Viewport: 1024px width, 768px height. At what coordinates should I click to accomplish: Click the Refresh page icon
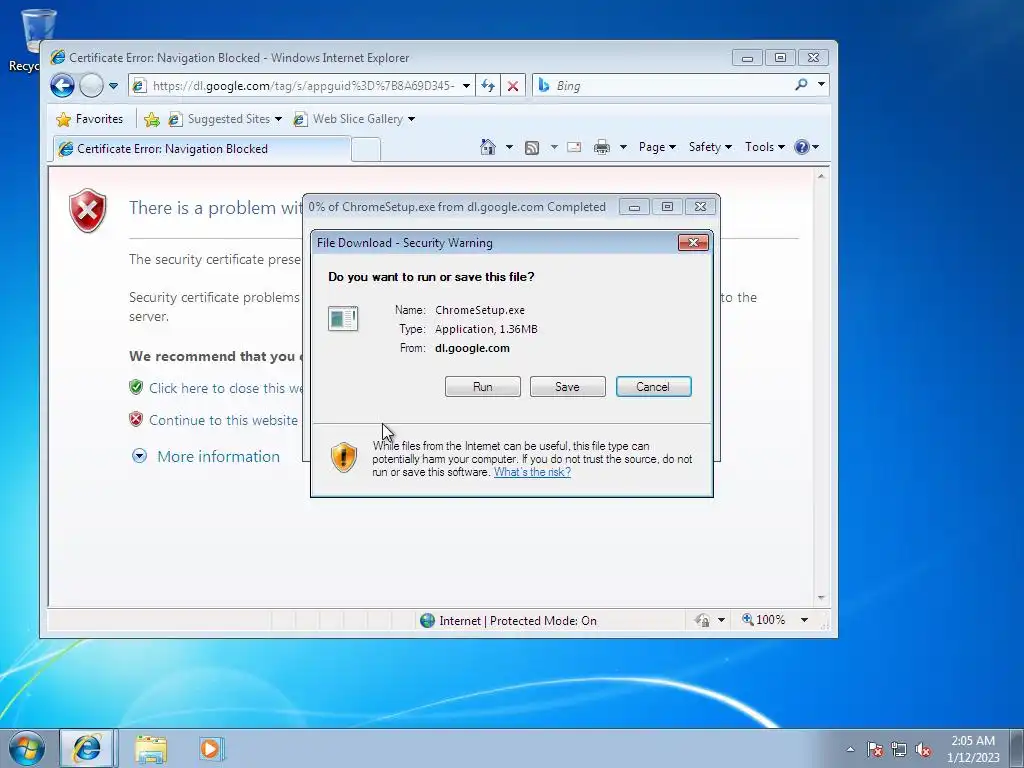(x=488, y=86)
